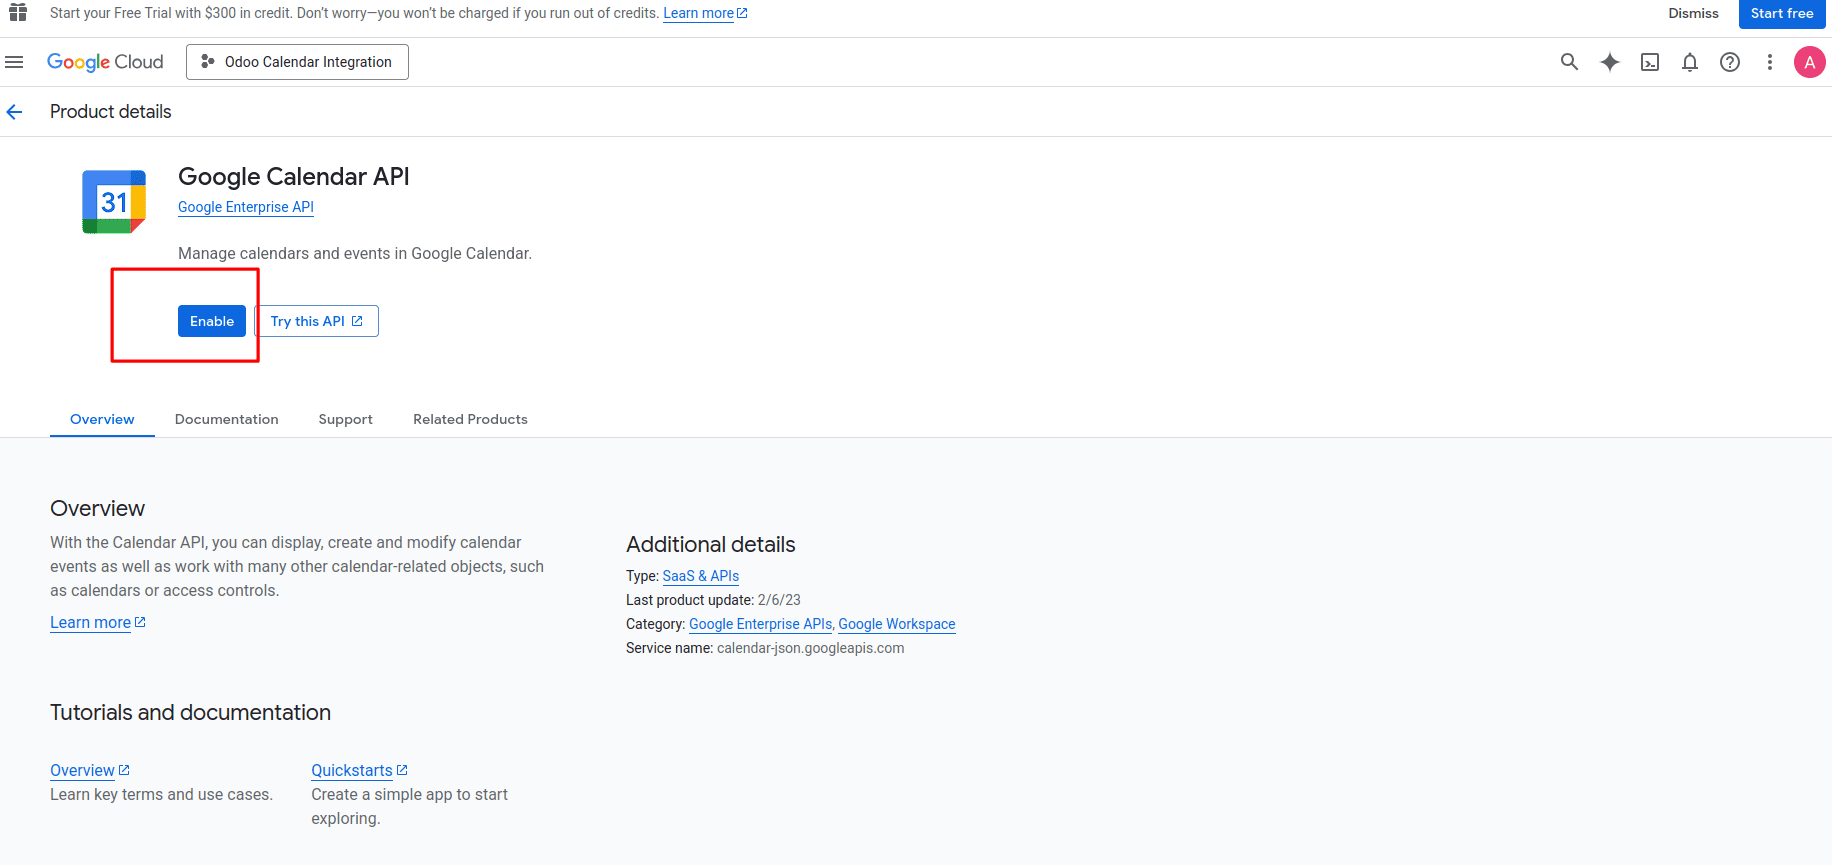Click Try this API button

pos(316,321)
